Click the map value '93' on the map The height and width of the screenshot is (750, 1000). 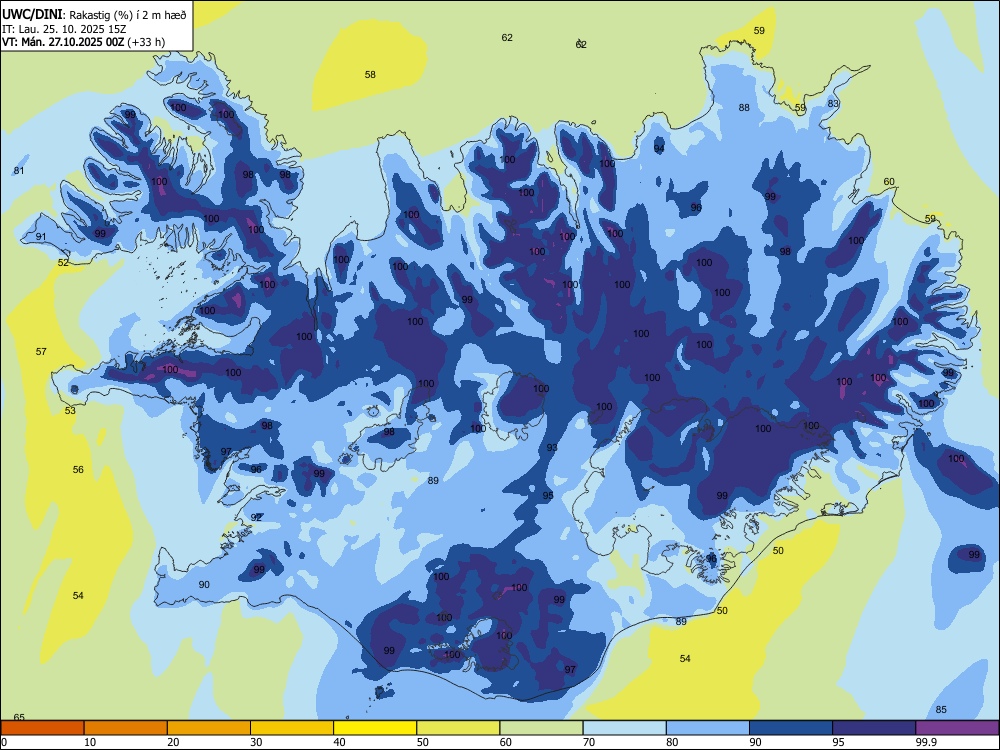point(552,448)
